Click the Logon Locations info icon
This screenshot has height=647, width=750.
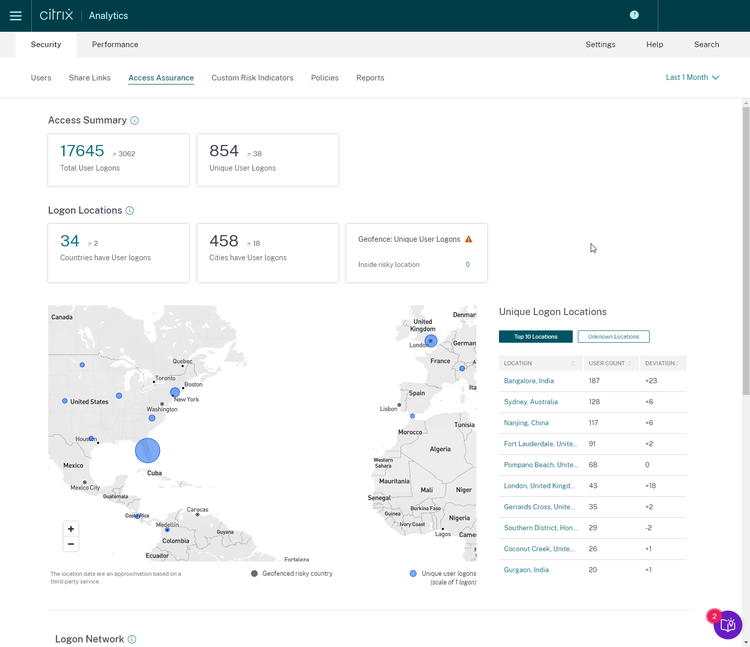click(130, 210)
